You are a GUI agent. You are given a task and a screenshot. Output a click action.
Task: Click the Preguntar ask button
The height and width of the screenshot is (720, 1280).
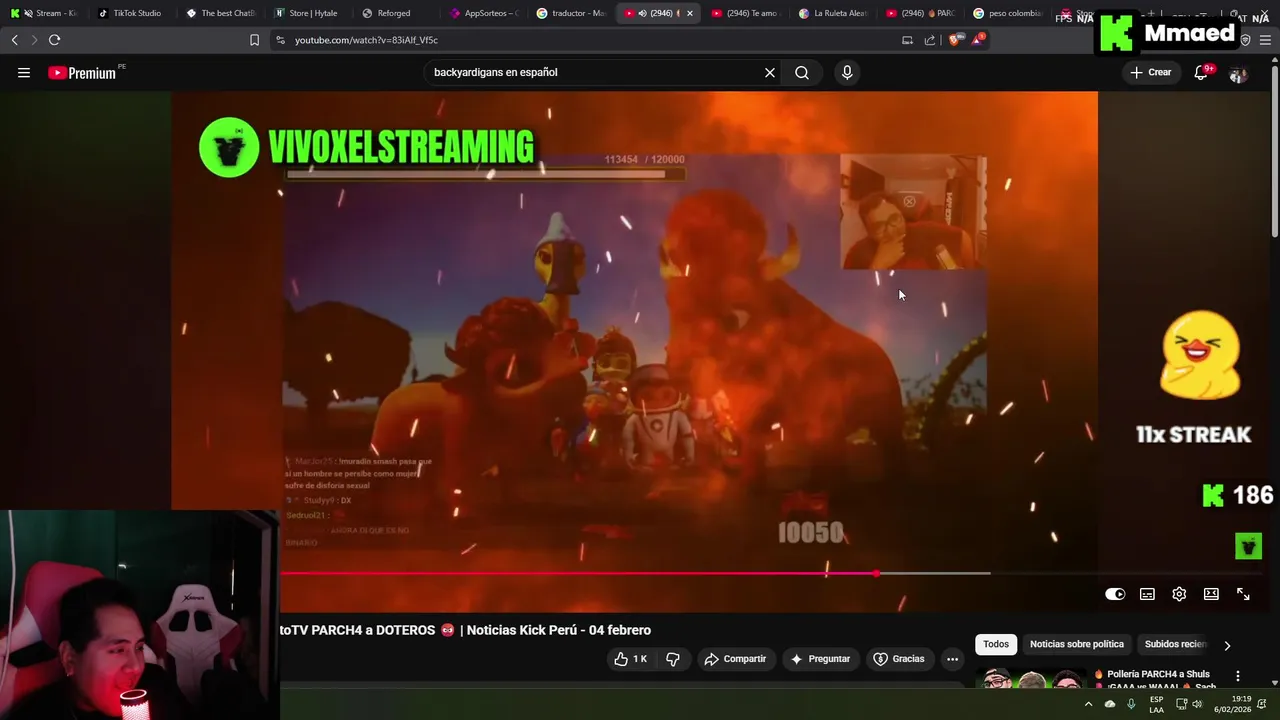820,659
